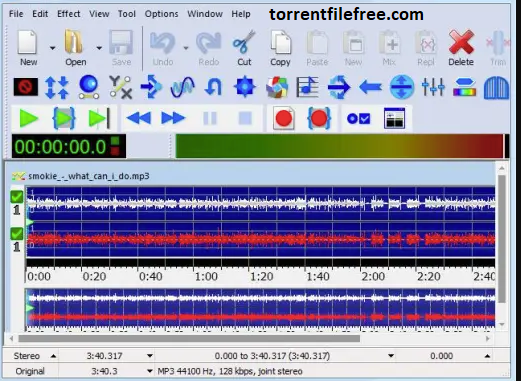Click the music note pitch icon
521x381 pixels.
coord(307,87)
